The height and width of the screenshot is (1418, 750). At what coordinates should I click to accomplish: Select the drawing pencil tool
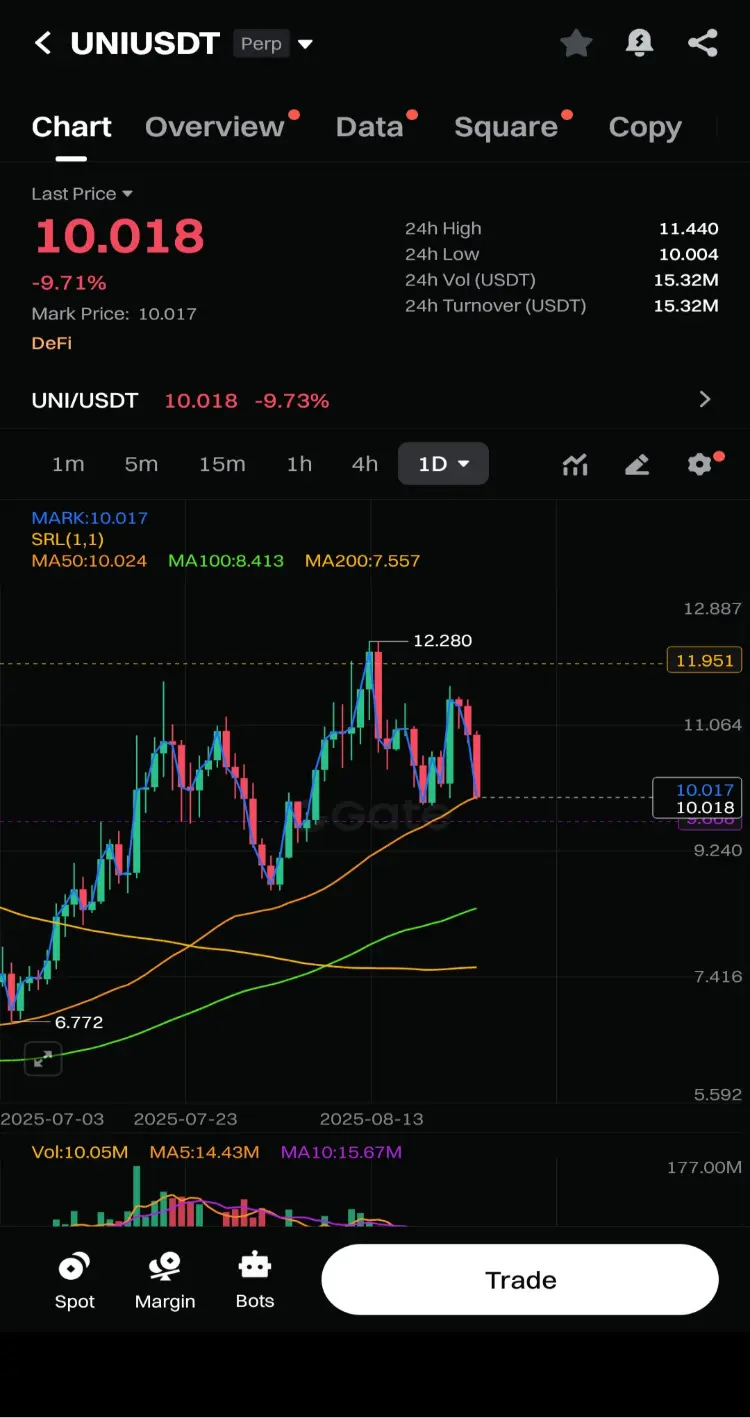[637, 464]
